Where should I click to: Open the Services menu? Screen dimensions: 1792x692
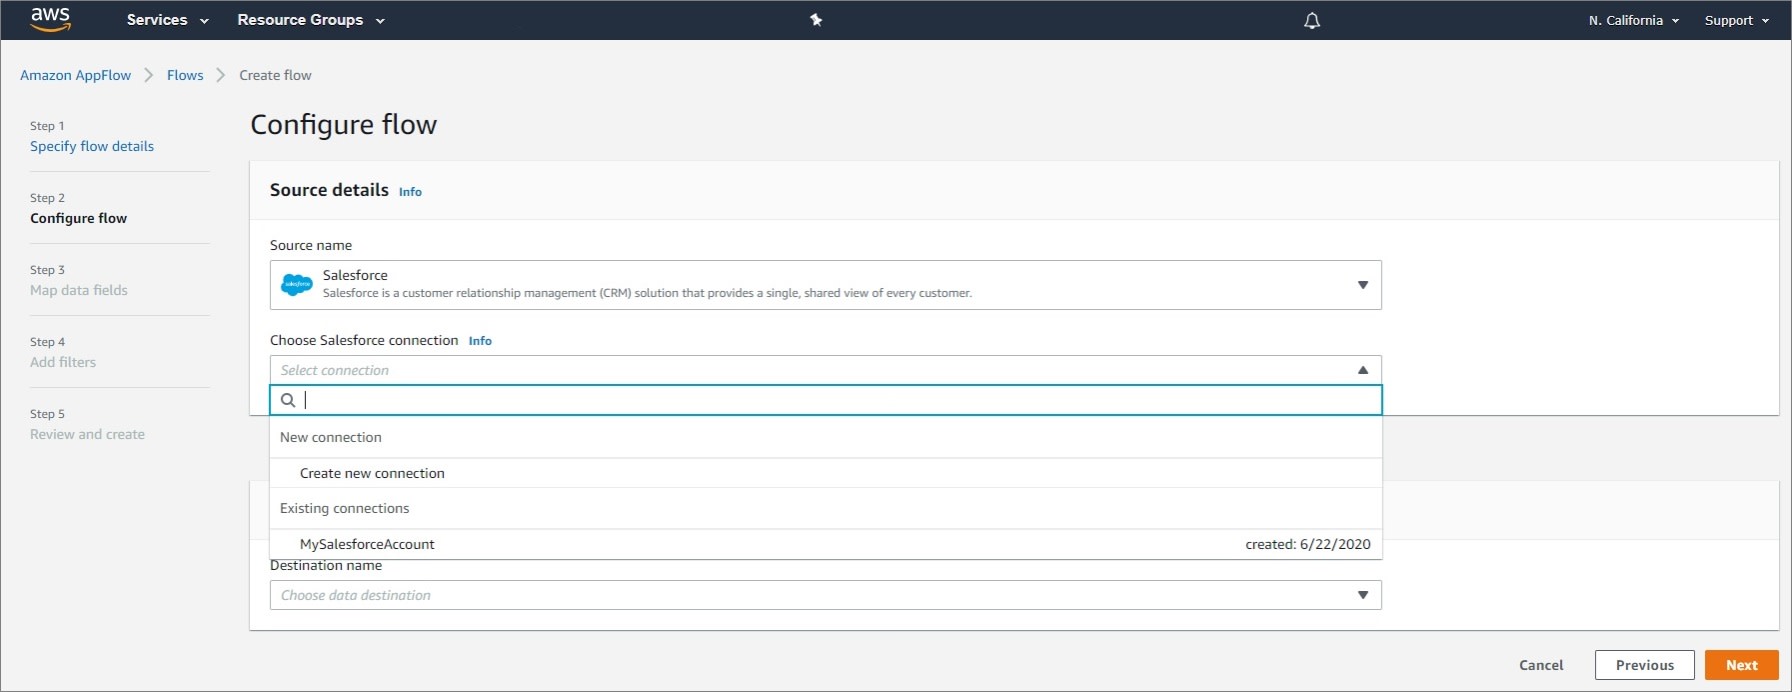167,20
